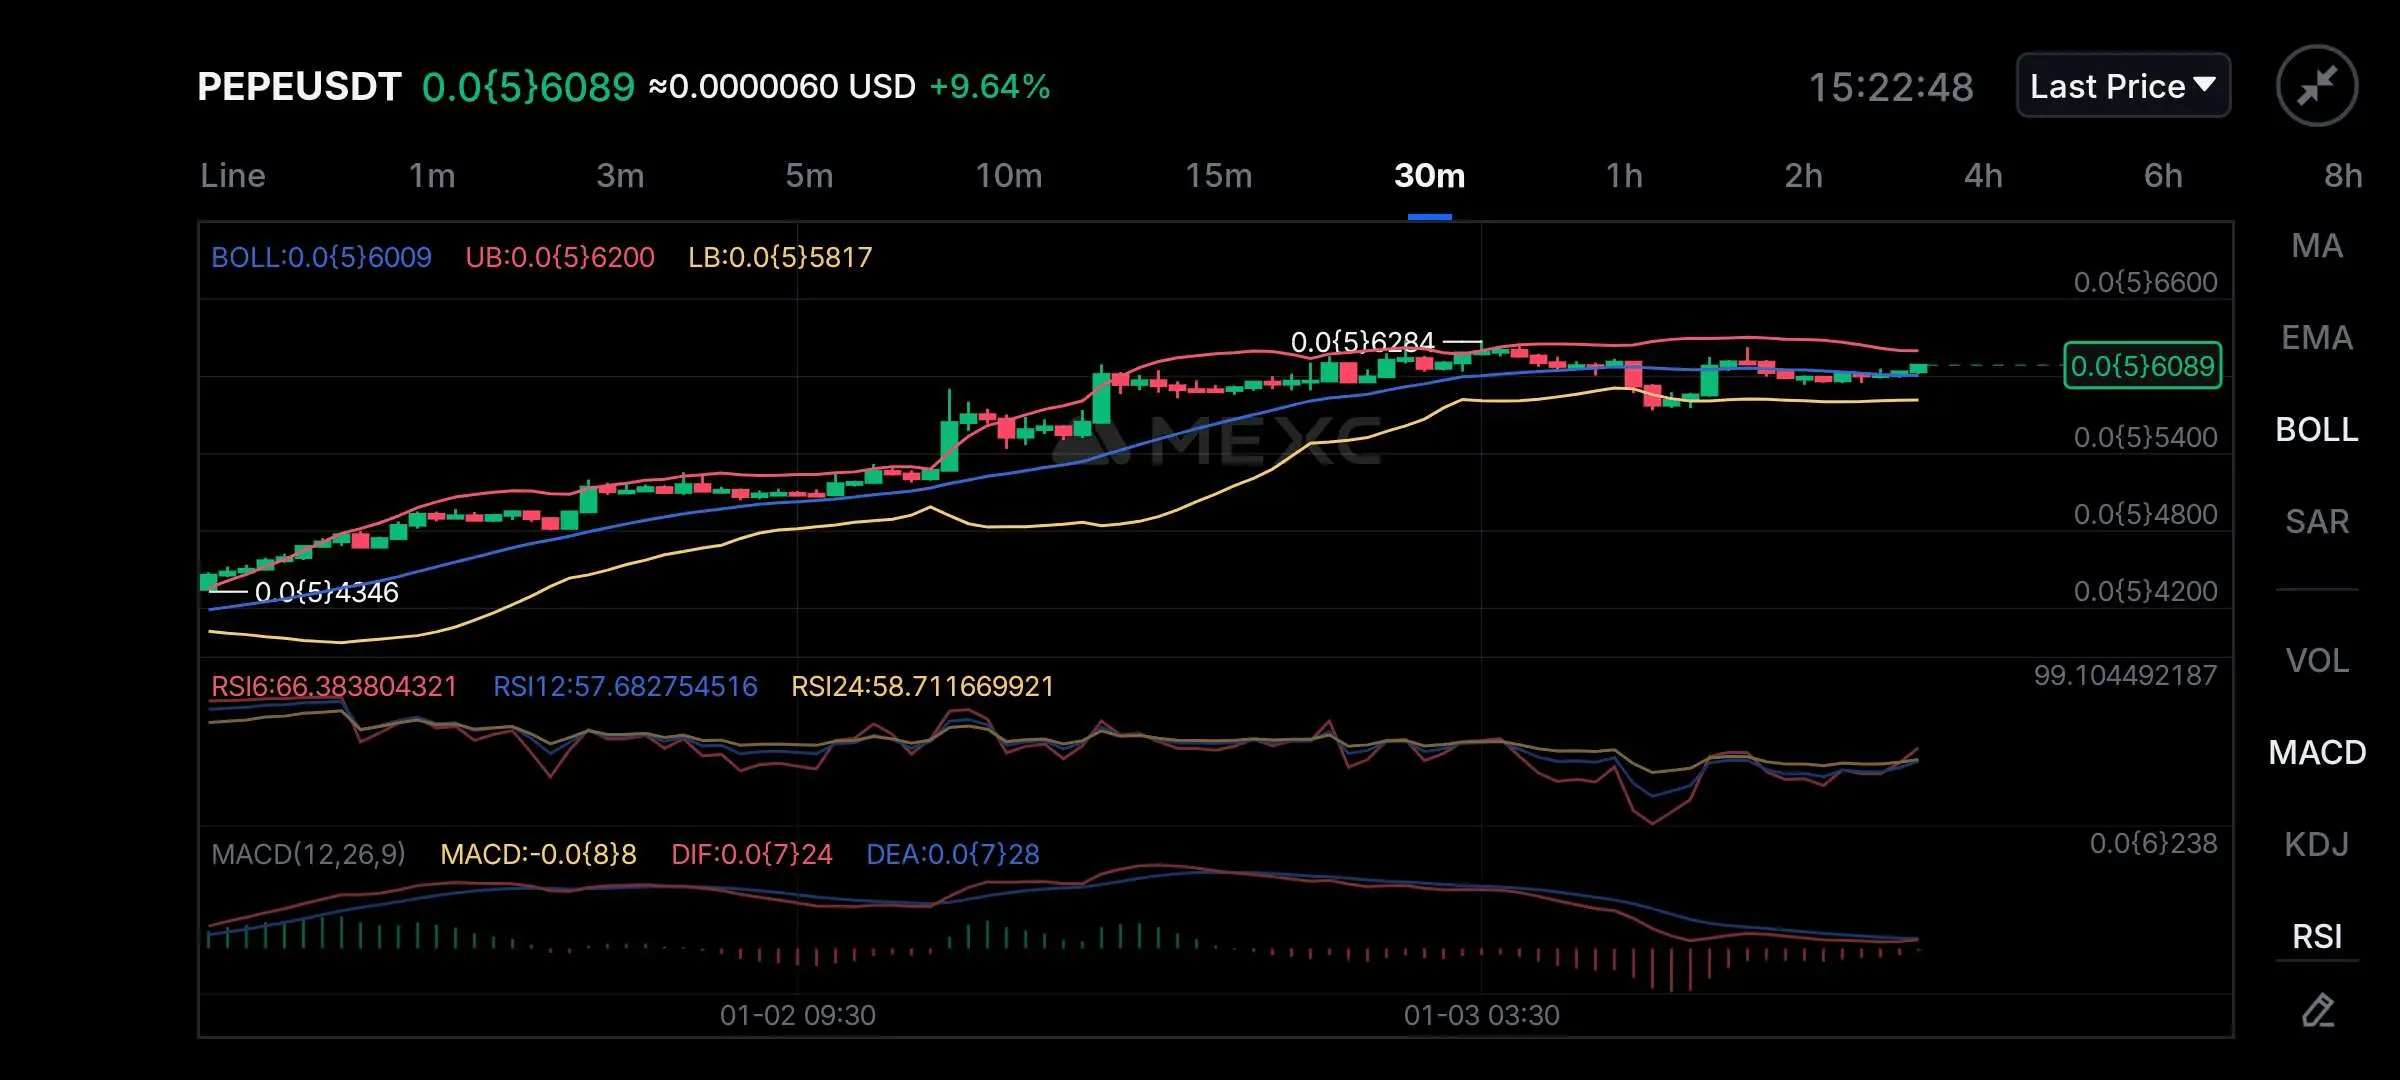Show the VOL sub-chart
The width and height of the screenshot is (2400, 1080).
coord(2316,661)
